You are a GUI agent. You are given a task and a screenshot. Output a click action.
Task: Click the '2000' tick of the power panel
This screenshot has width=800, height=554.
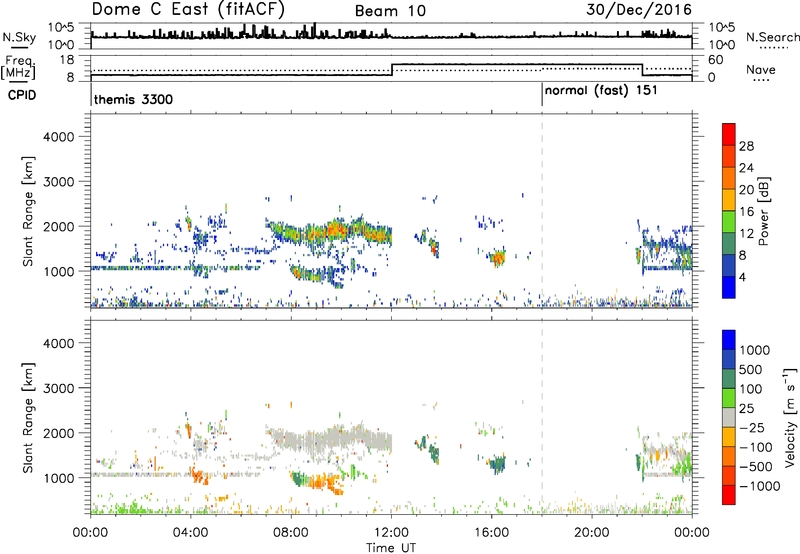tap(59, 226)
